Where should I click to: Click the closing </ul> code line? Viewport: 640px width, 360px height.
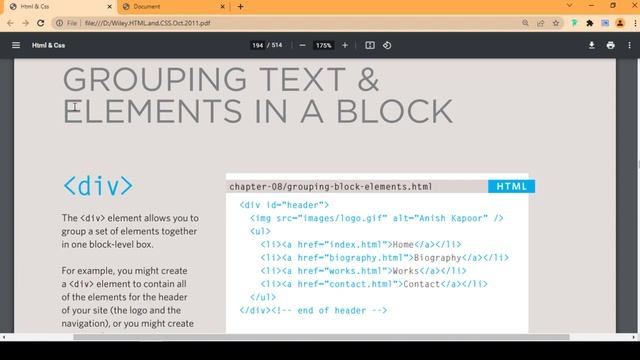coord(263,297)
